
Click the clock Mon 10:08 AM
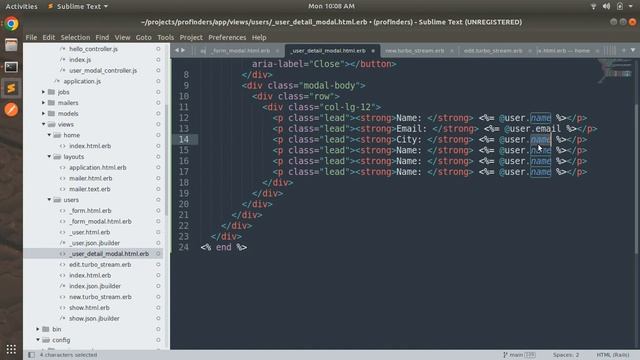tap(331, 6)
